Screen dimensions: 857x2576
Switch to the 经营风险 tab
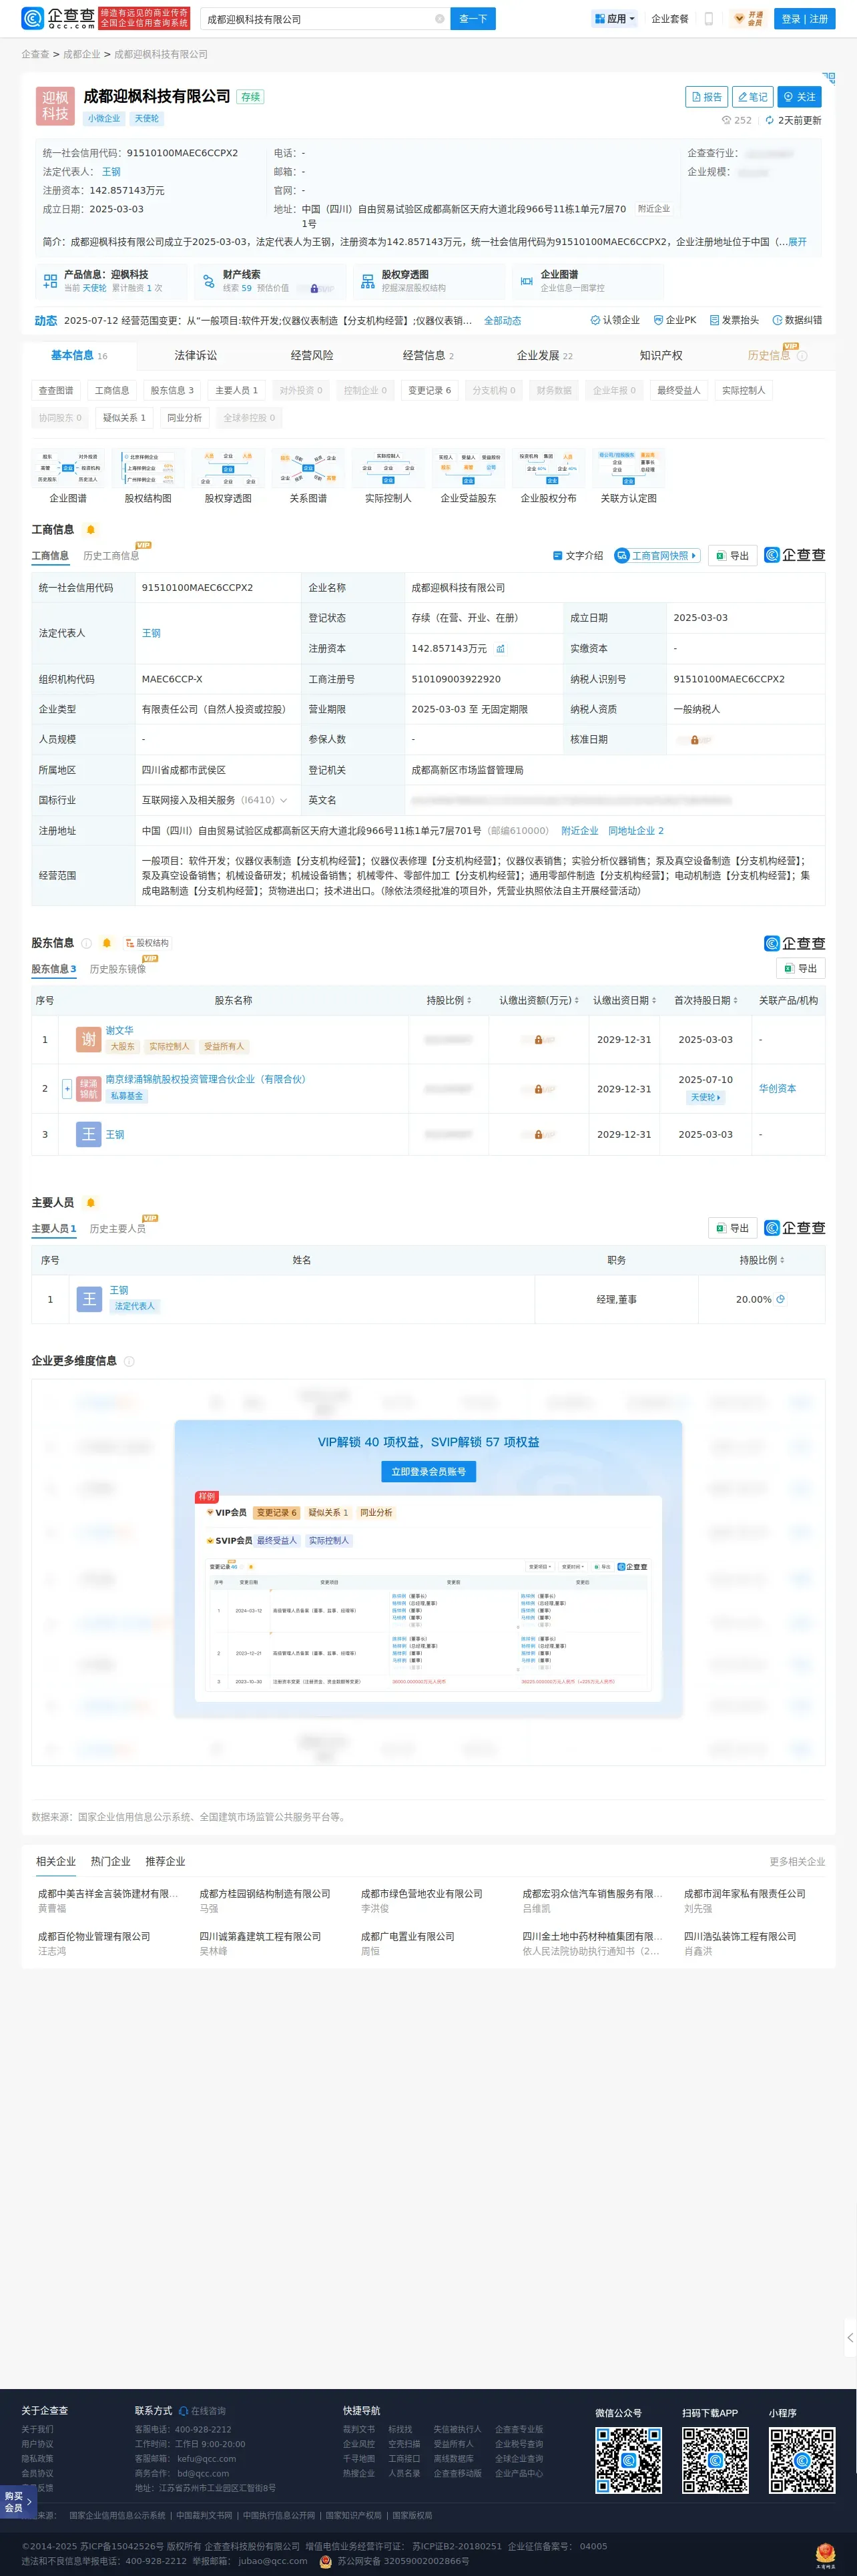(x=312, y=355)
